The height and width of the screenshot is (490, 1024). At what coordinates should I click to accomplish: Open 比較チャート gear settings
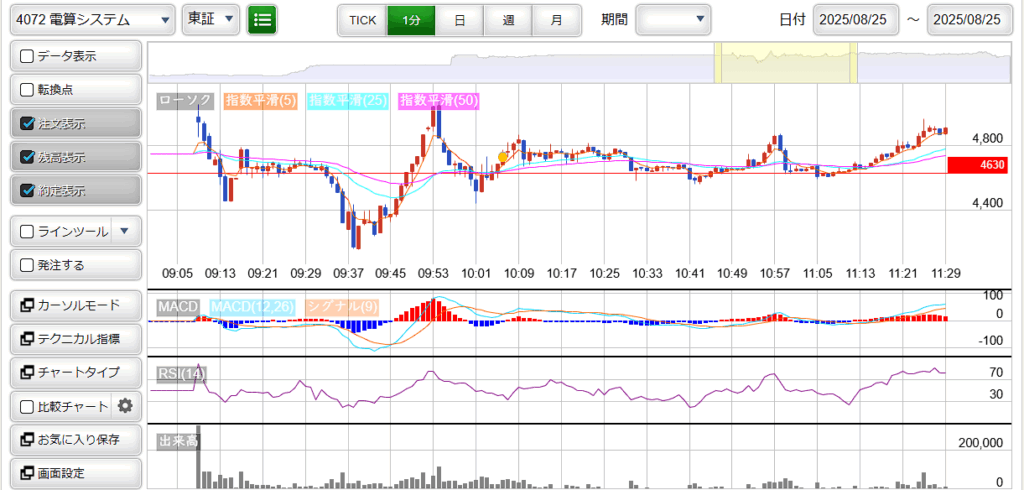click(x=125, y=406)
